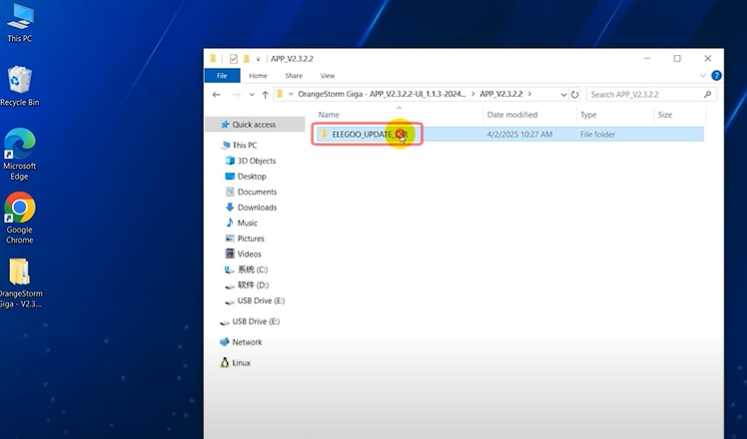Expand the Quick Access Toolbar dropdown
This screenshot has width=747, height=439.
pyautogui.click(x=258, y=59)
